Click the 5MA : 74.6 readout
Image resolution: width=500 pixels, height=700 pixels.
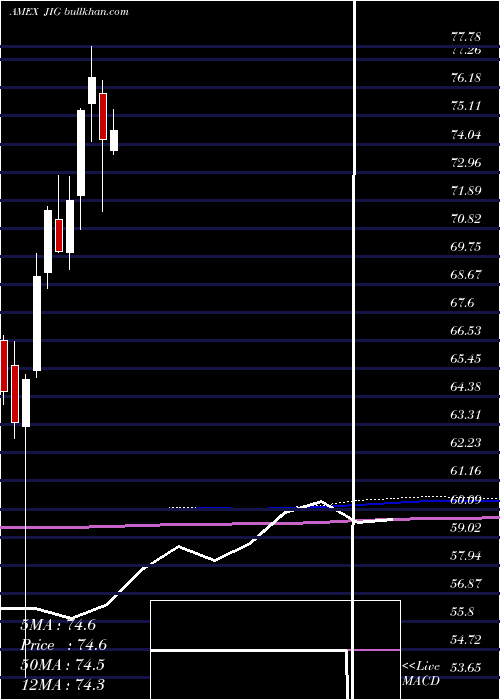coord(58,625)
